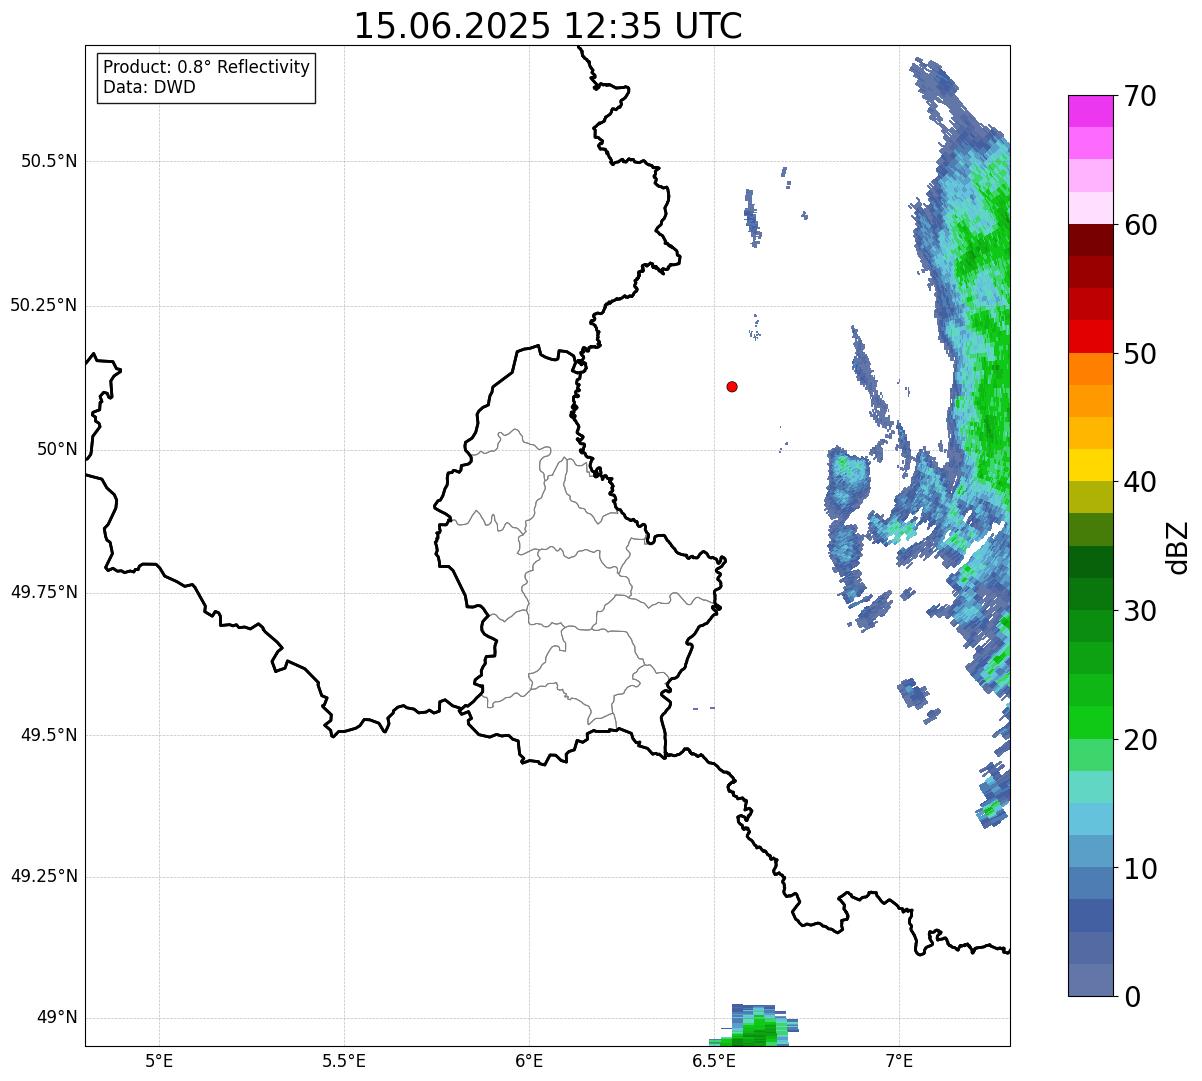
Task: Click the 'Data: DWD' label
Action: pos(150,87)
